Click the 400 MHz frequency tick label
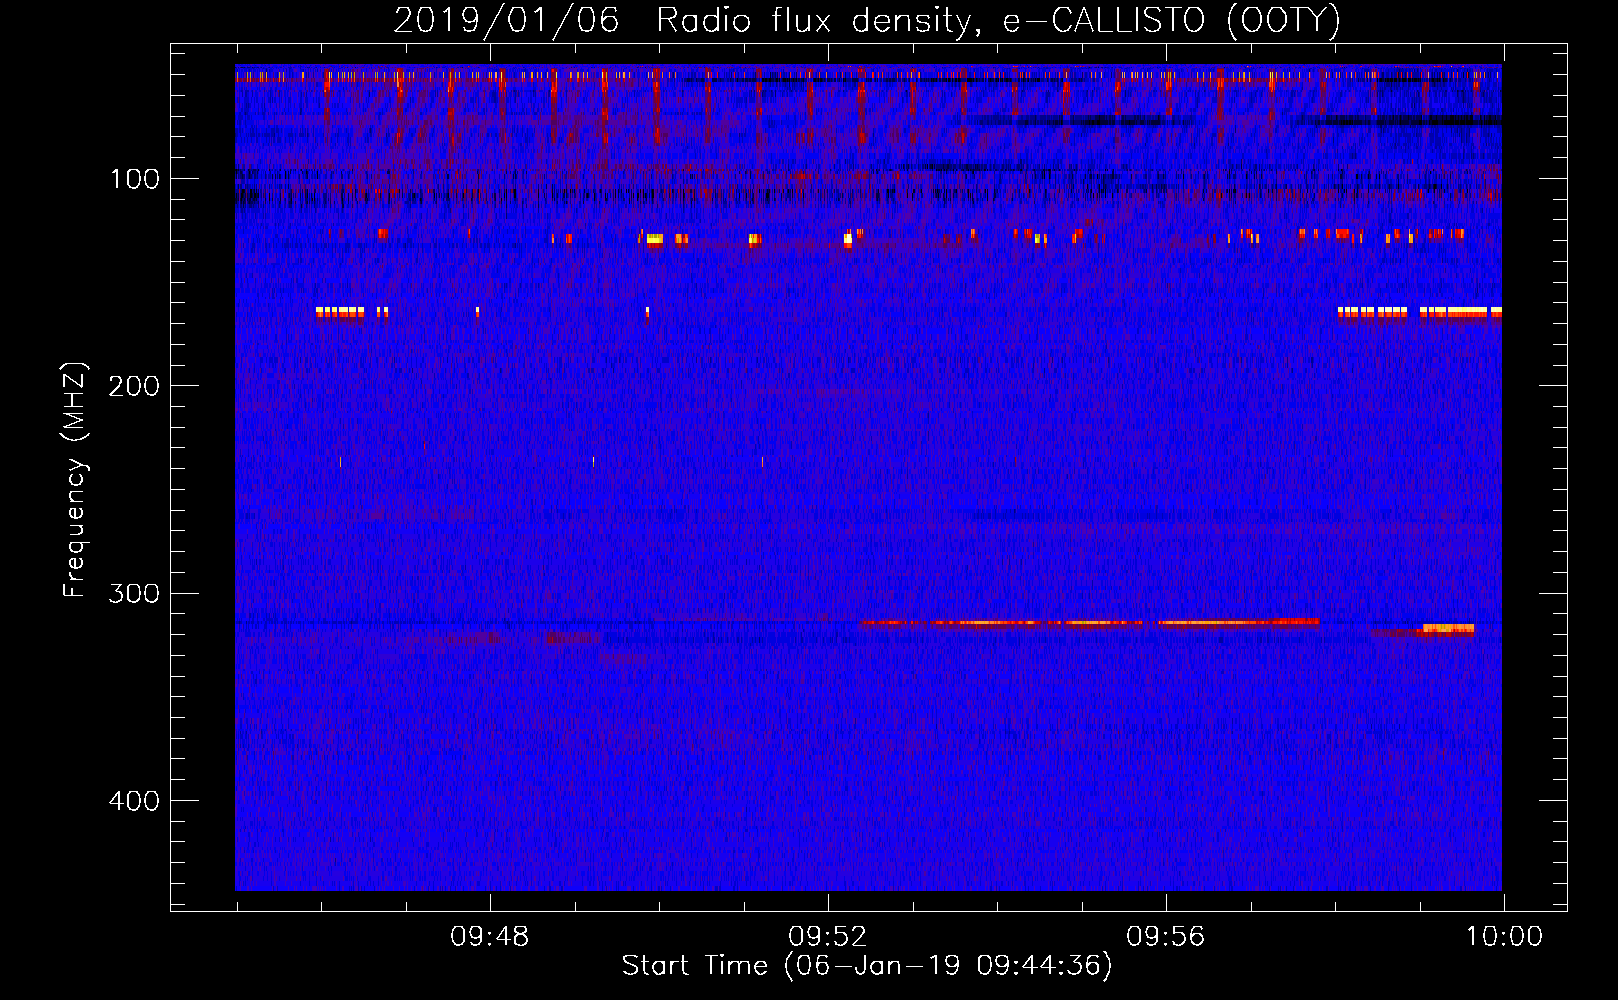1618x1000 pixels. pos(134,801)
